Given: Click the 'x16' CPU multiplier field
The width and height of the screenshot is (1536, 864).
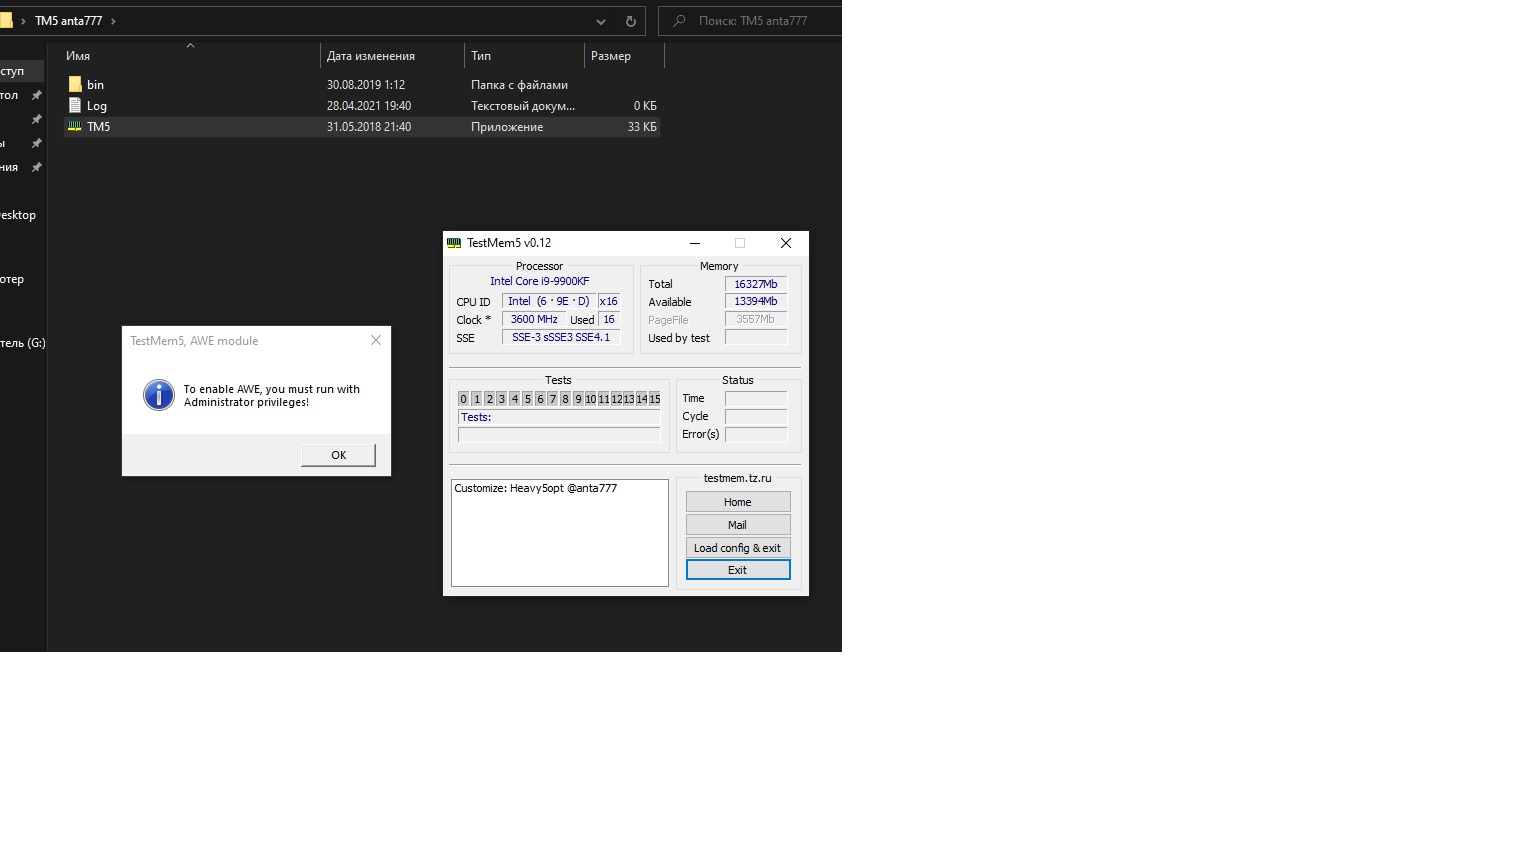Looking at the screenshot, I should [x=609, y=301].
